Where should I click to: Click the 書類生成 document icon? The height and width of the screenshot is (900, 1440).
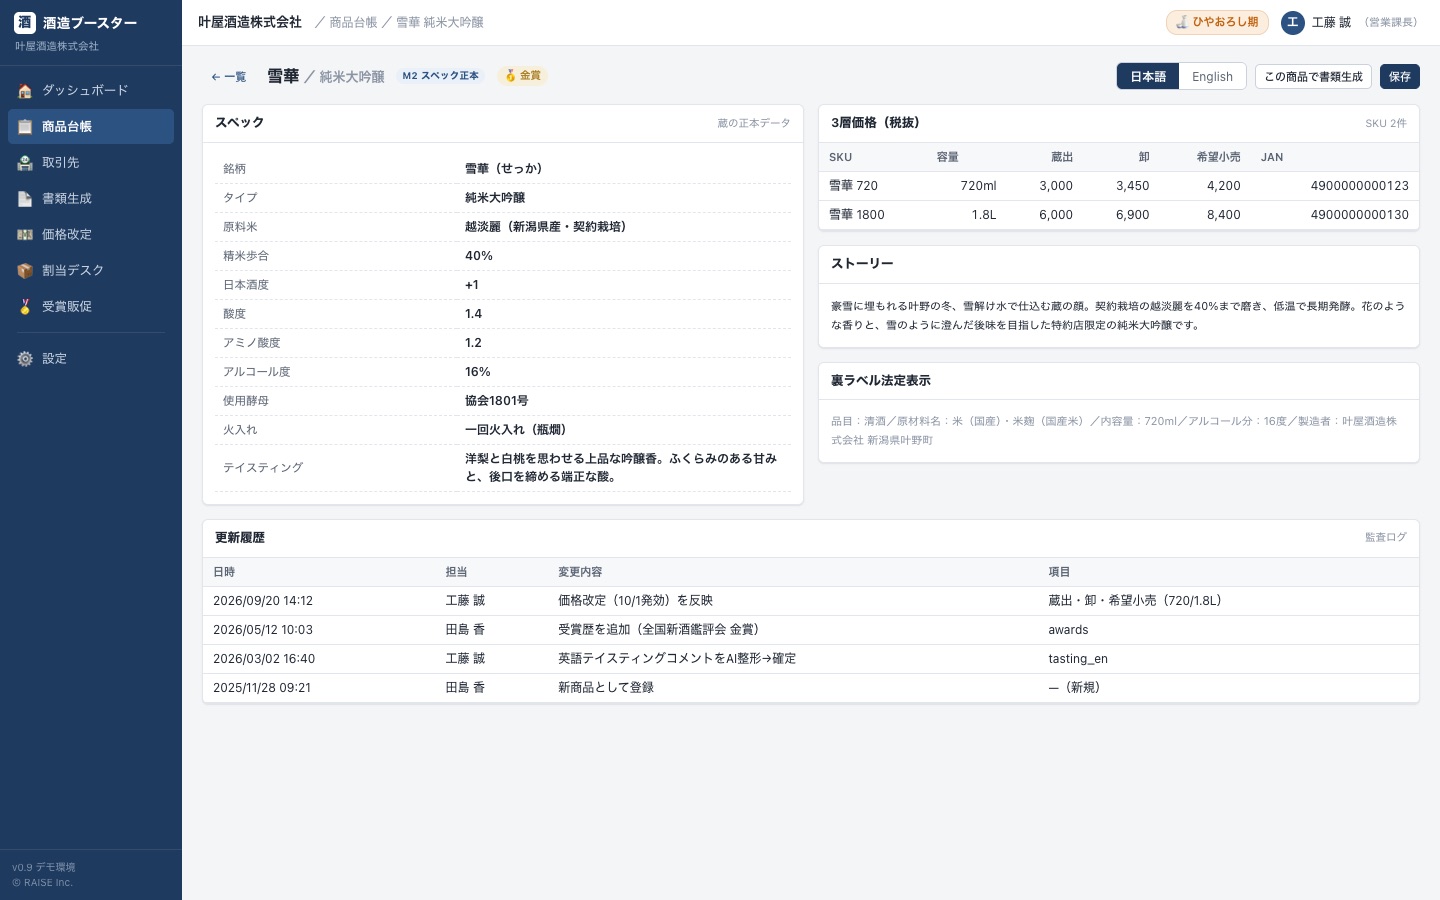[25, 199]
